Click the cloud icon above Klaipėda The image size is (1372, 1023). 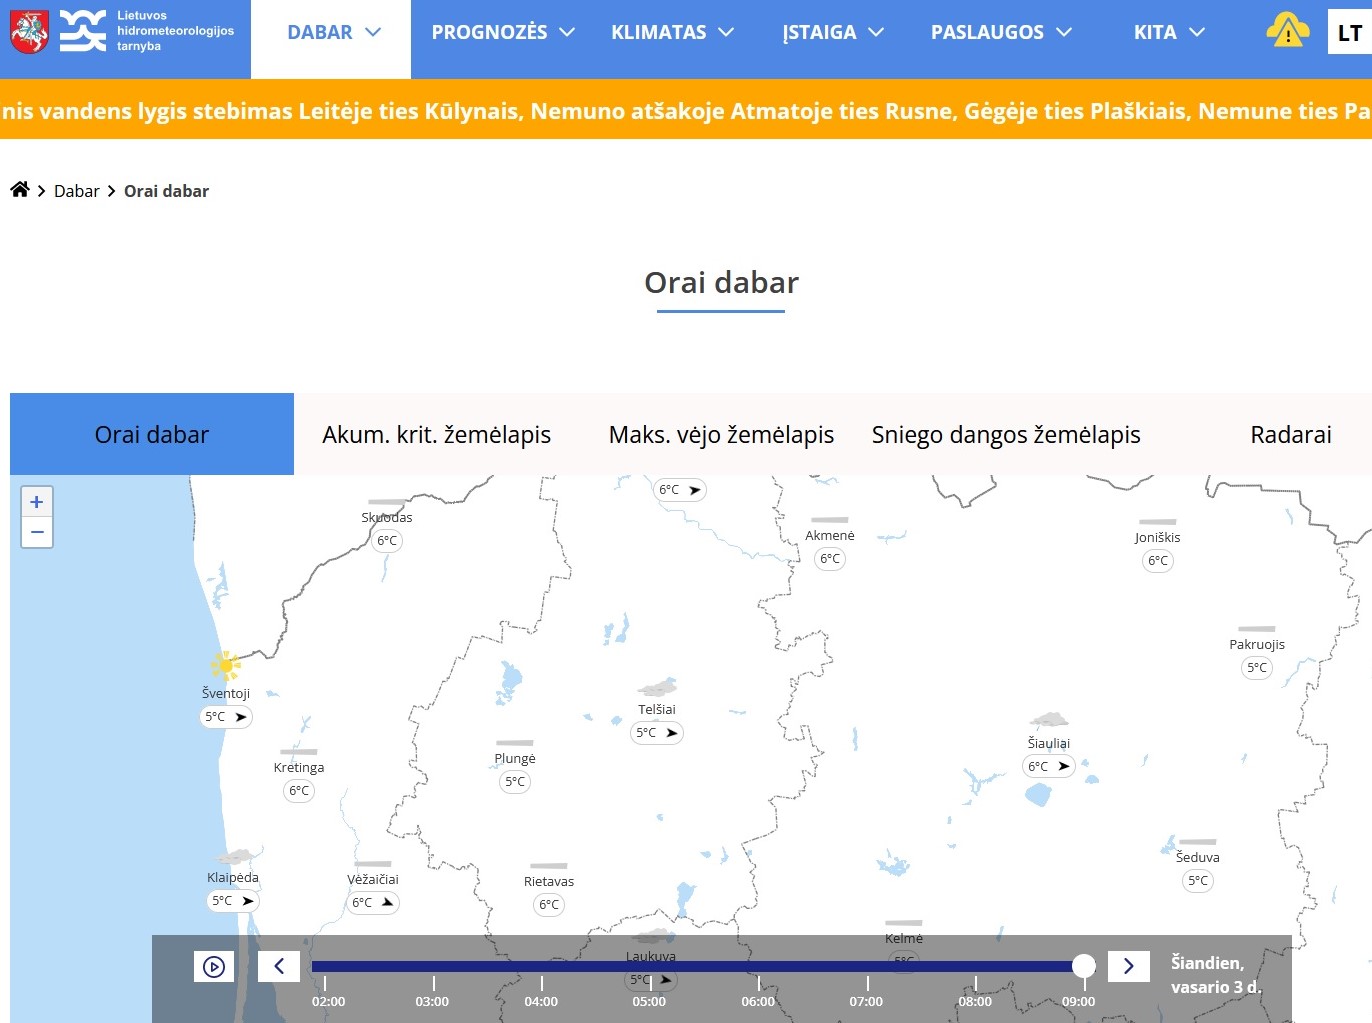tap(234, 857)
